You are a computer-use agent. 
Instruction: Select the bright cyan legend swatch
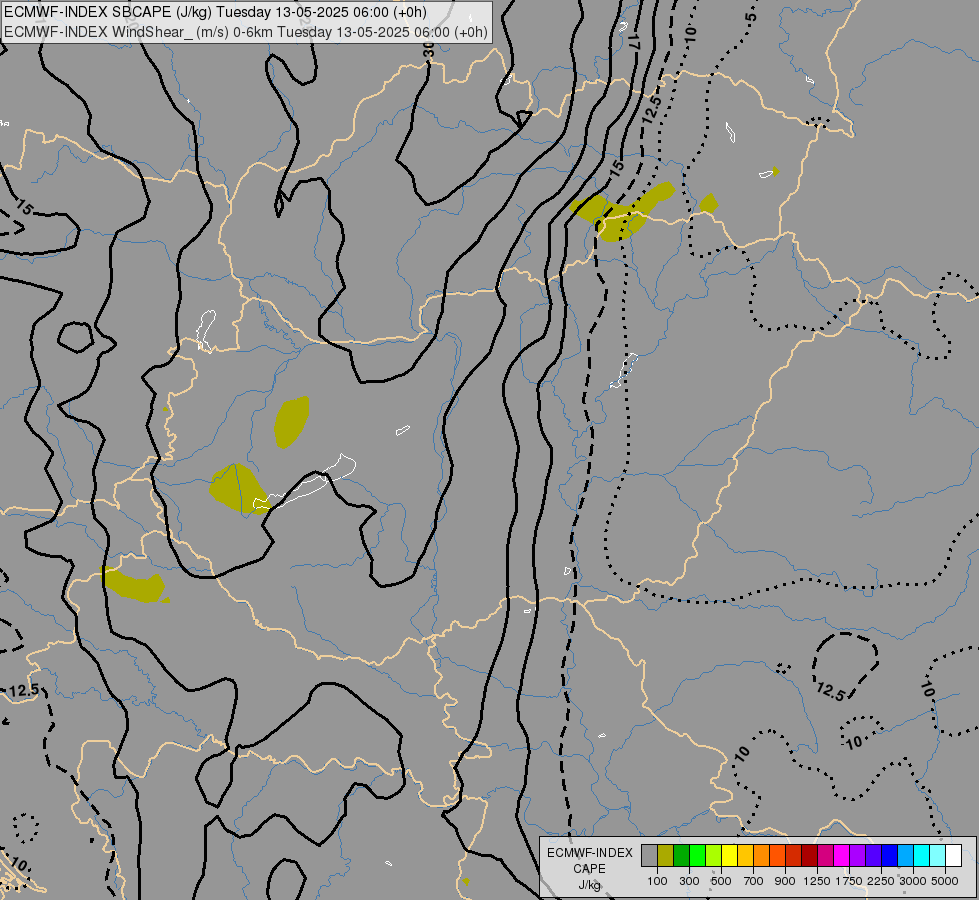pos(922,855)
